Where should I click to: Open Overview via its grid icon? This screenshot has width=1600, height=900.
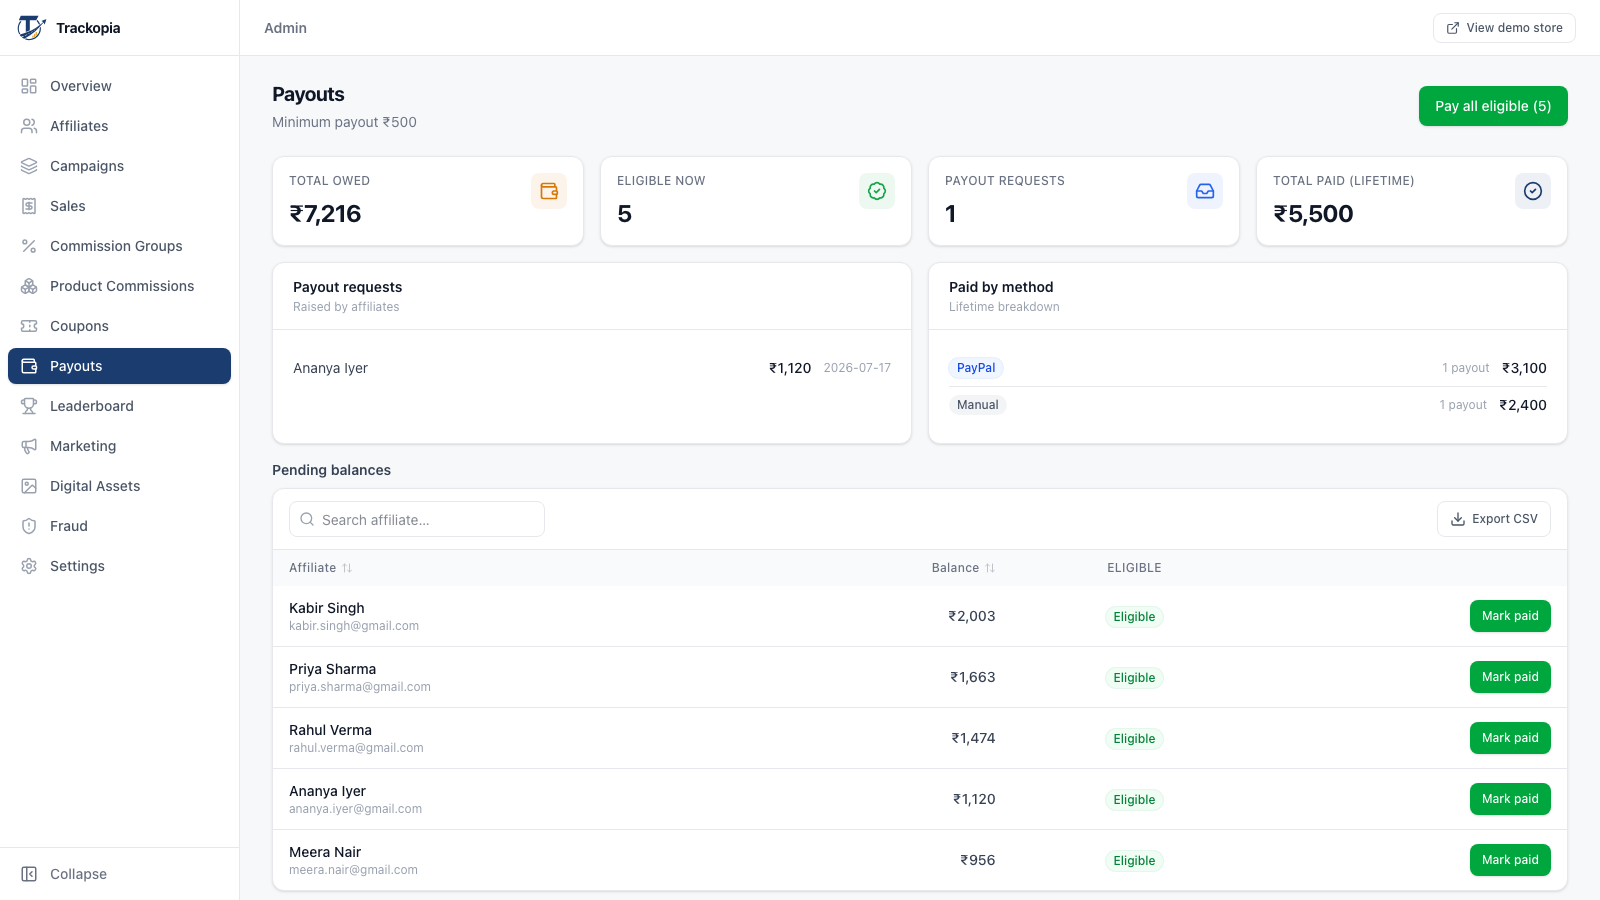pos(29,86)
